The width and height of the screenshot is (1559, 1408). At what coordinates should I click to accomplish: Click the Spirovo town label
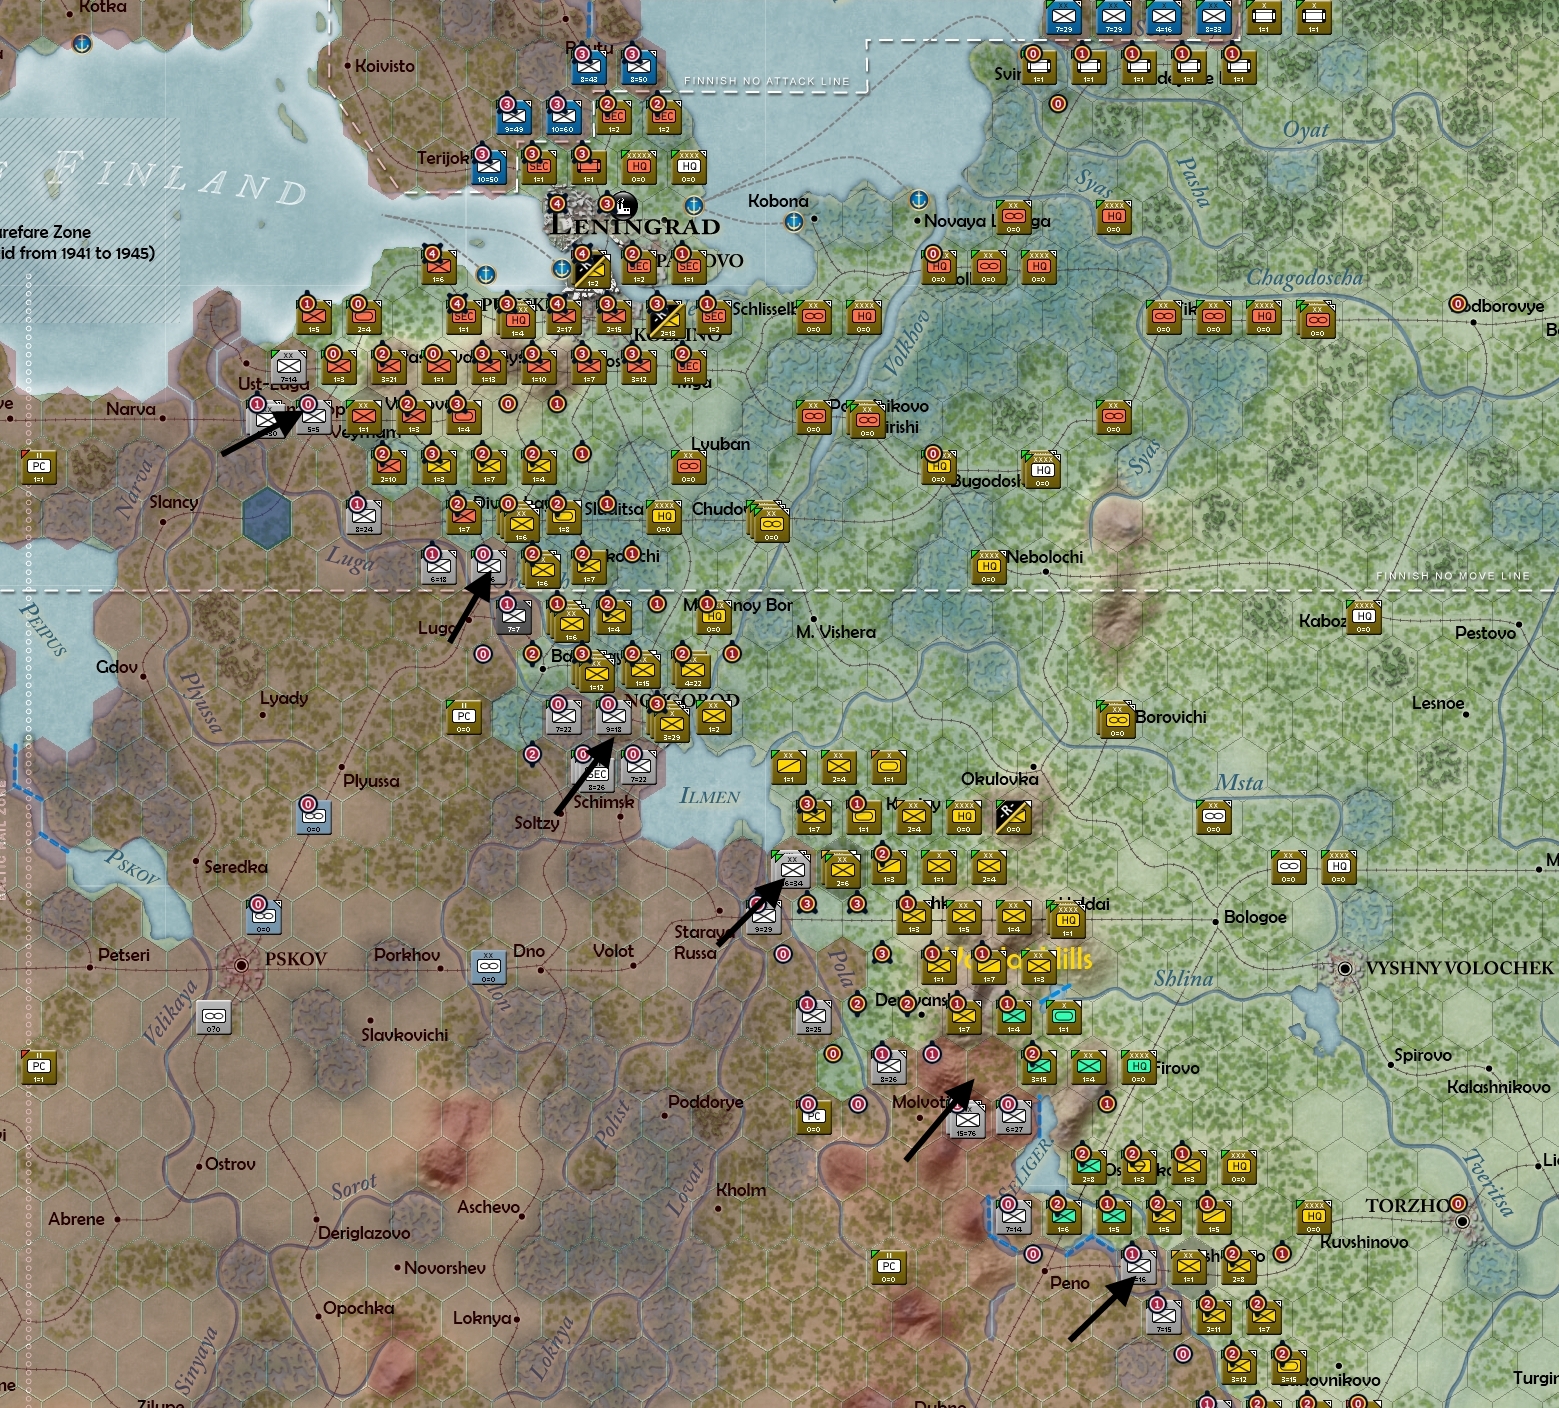(1422, 1055)
